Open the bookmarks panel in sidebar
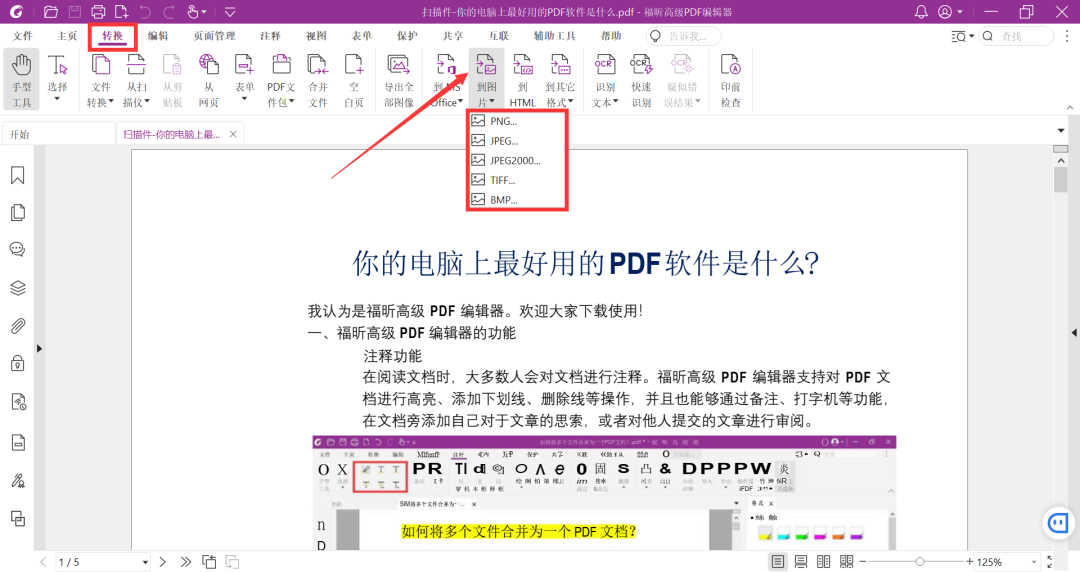This screenshot has width=1080, height=572. 18,175
